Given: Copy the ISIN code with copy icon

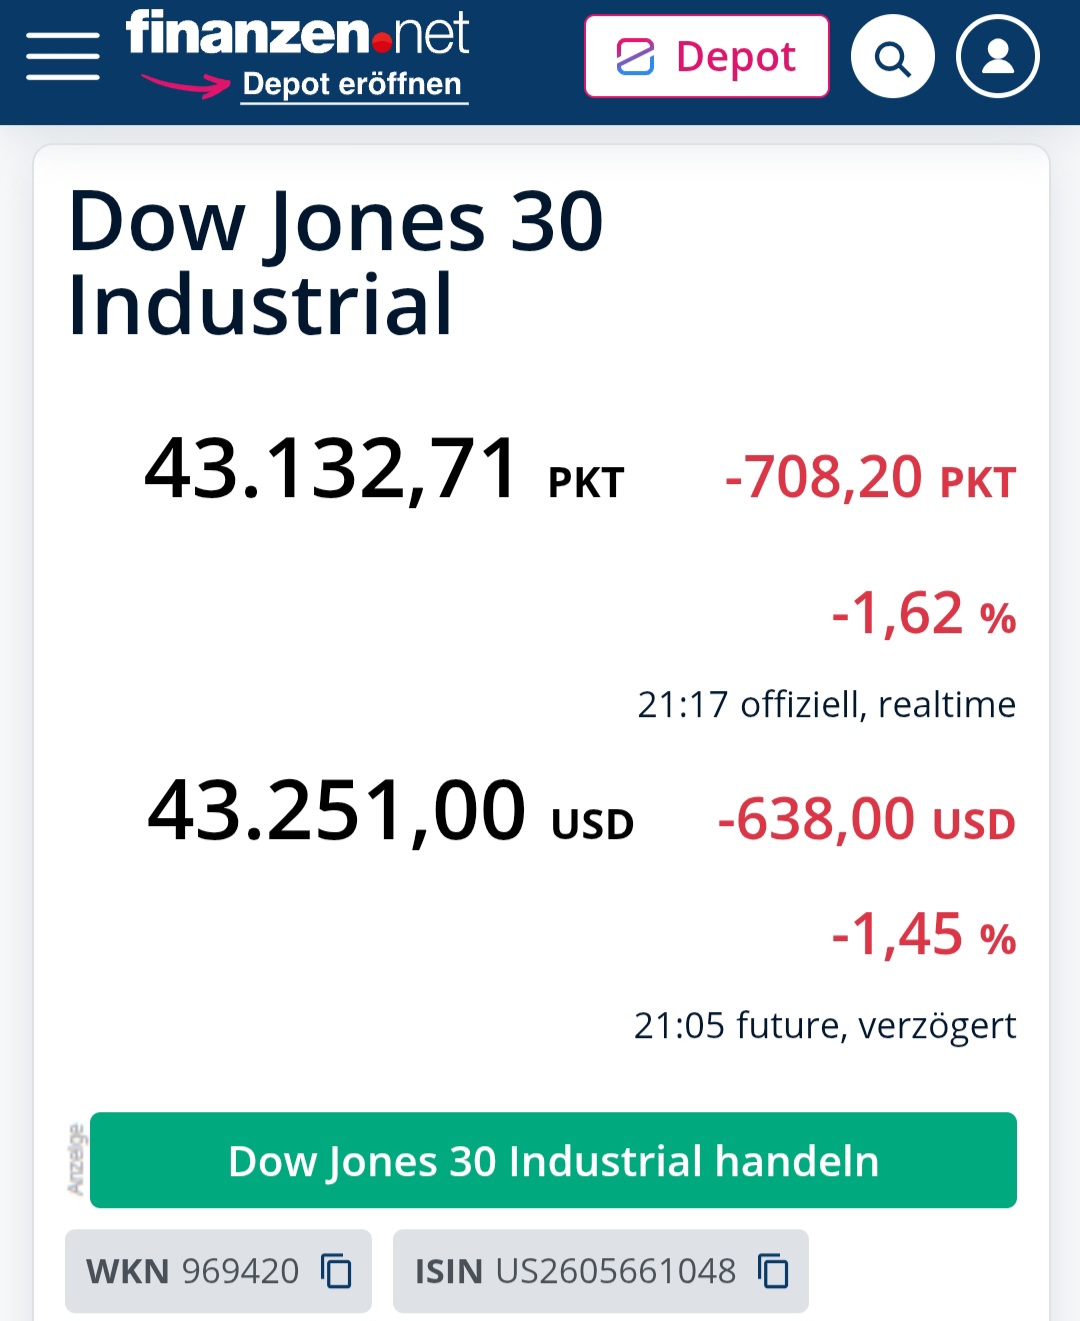Looking at the screenshot, I should pyautogui.click(x=773, y=1271).
